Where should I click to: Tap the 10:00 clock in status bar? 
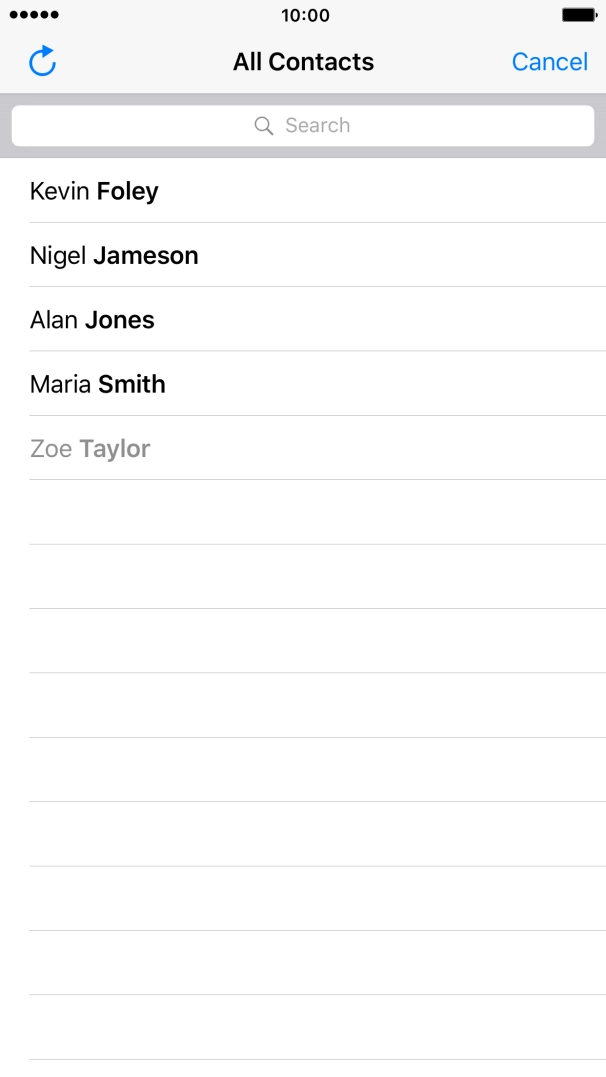click(x=304, y=15)
